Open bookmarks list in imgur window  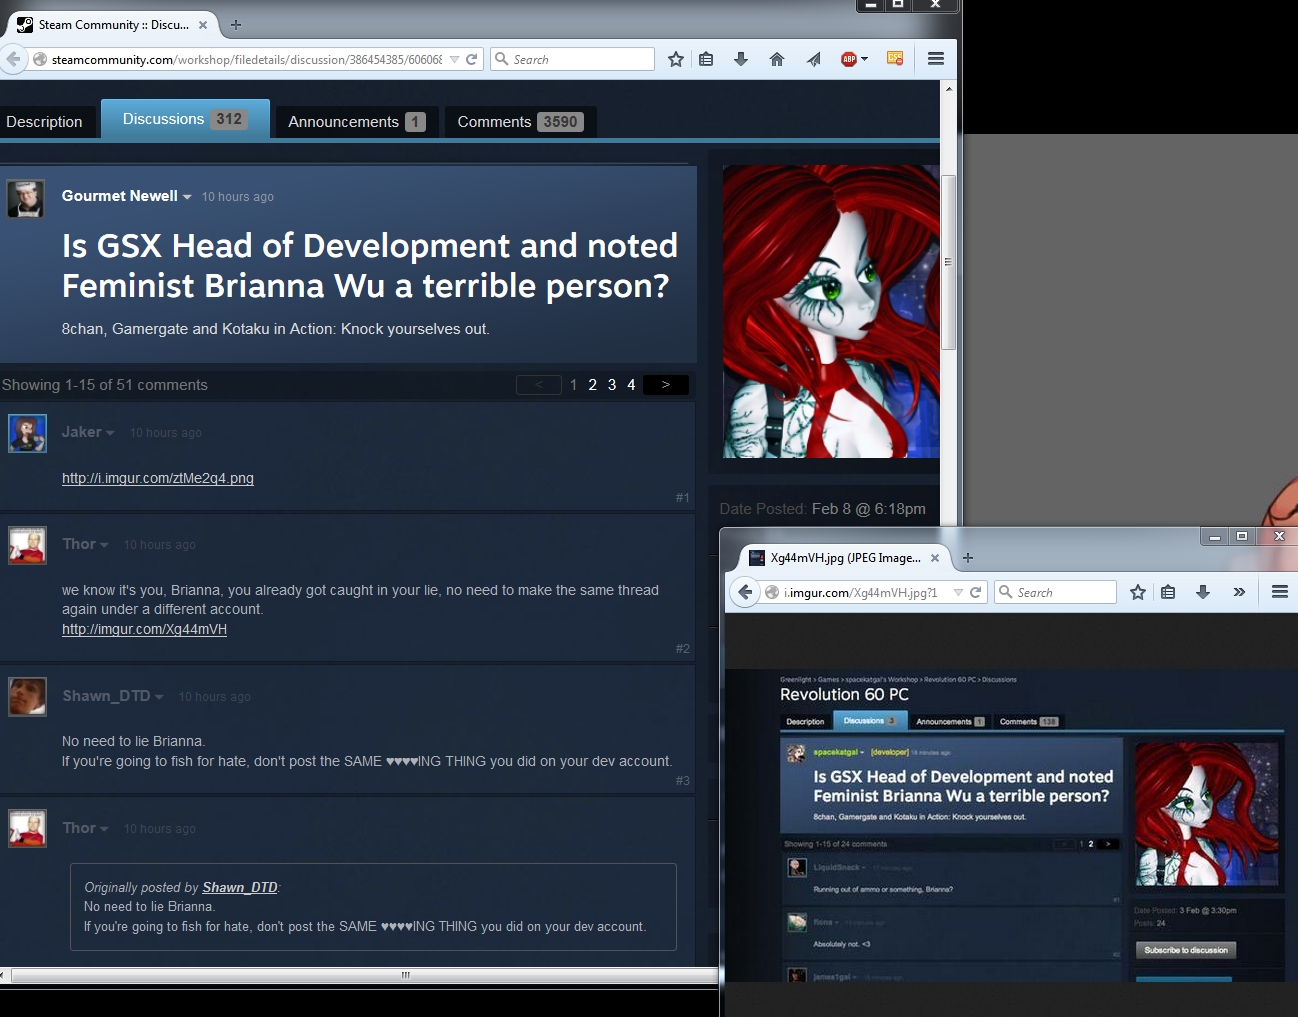(x=1168, y=592)
